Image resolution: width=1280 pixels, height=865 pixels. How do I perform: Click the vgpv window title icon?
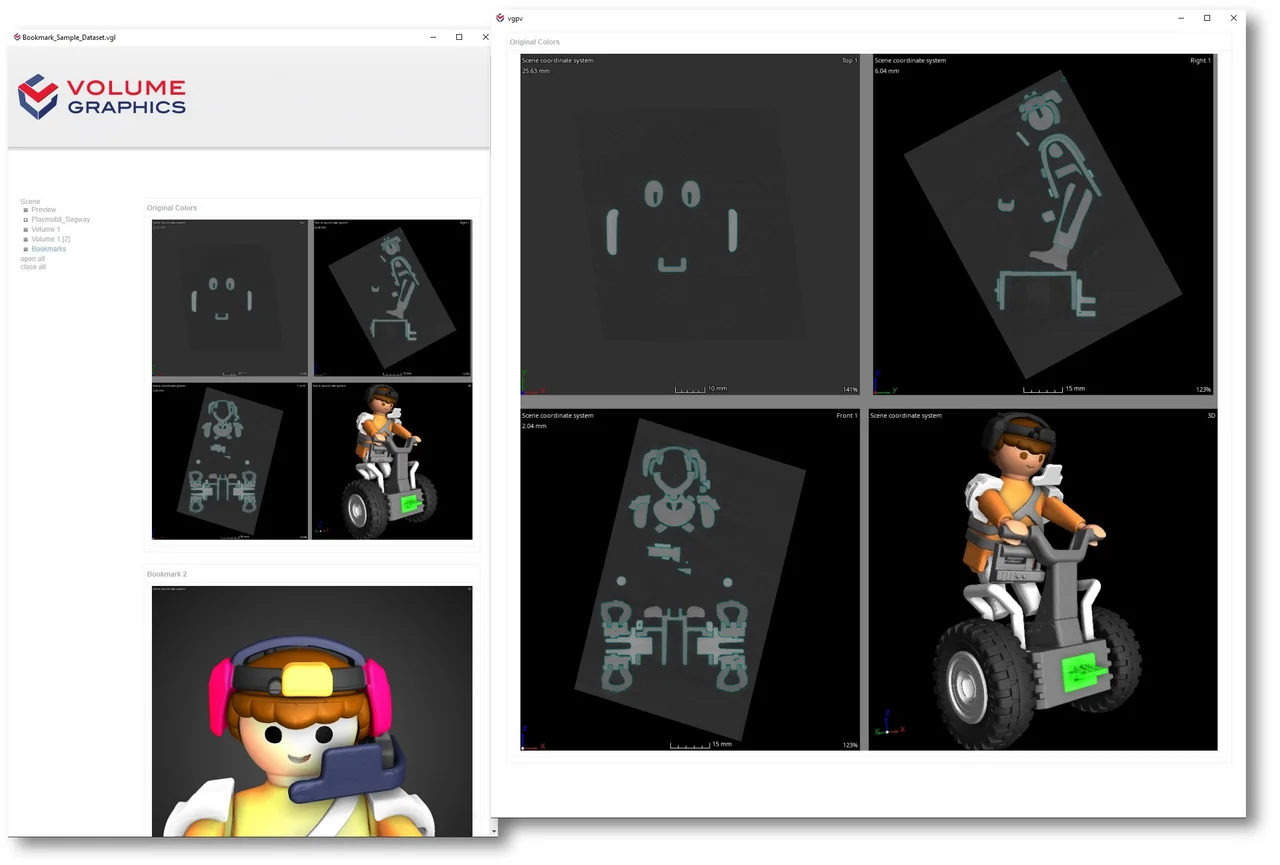(x=500, y=18)
